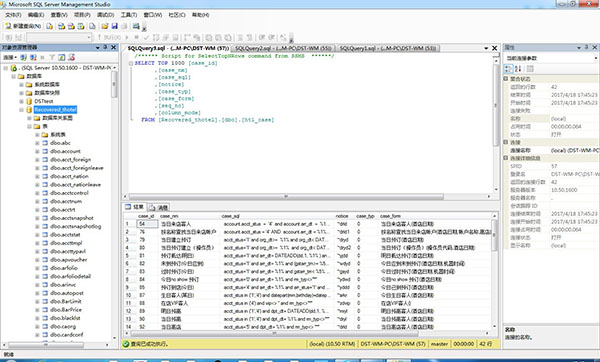Screen dimensions: 600x362
Task: Switch to the SQLQuery1.sql tab
Action: click(x=388, y=48)
